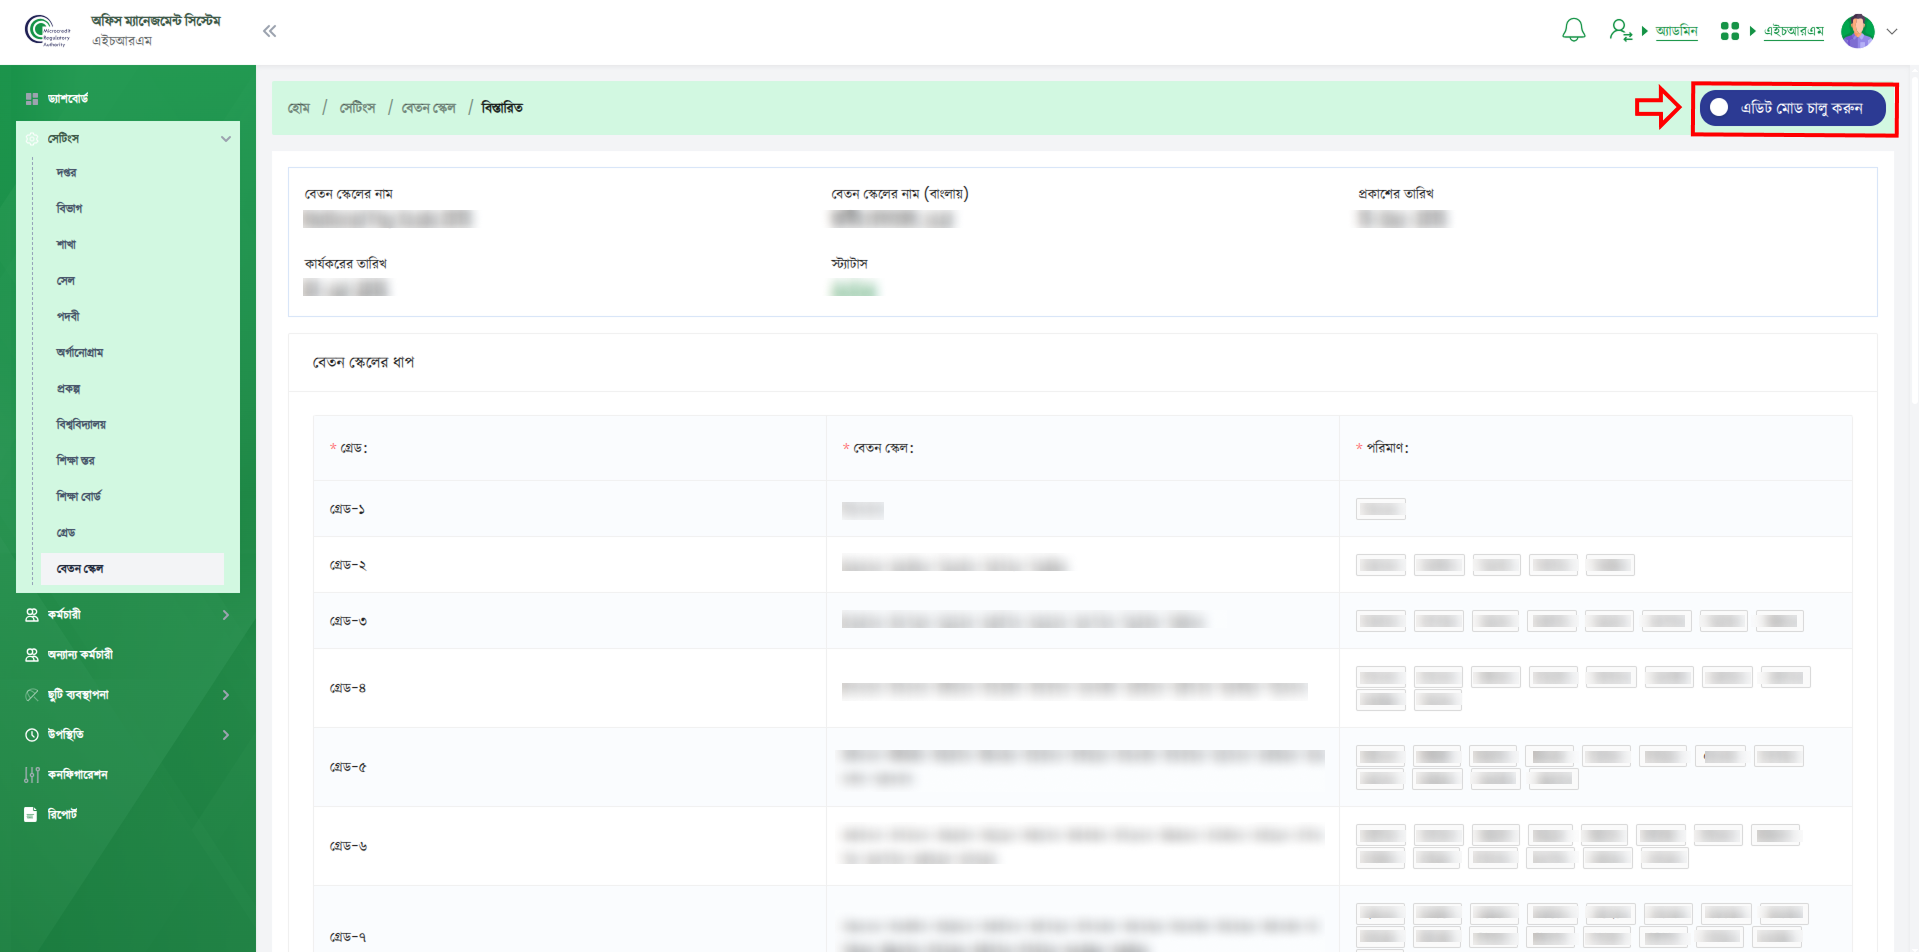1919x952 pixels.
Task: Click the user profile avatar
Action: point(1857,31)
